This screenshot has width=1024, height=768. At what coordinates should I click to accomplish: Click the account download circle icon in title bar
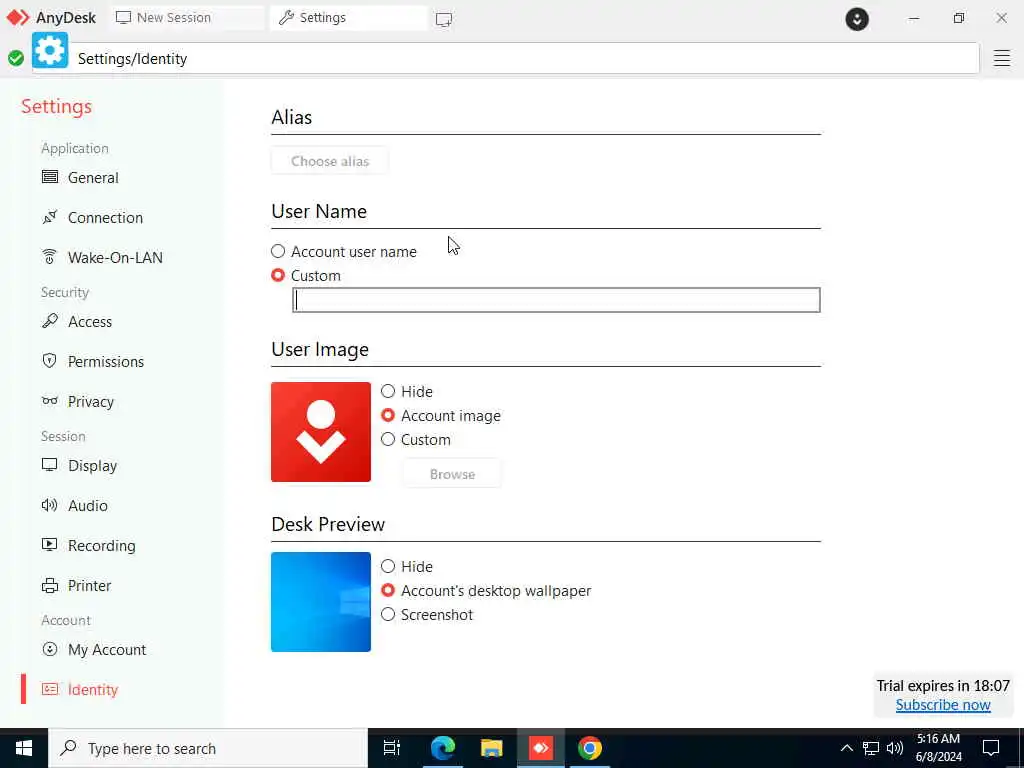pos(857,19)
